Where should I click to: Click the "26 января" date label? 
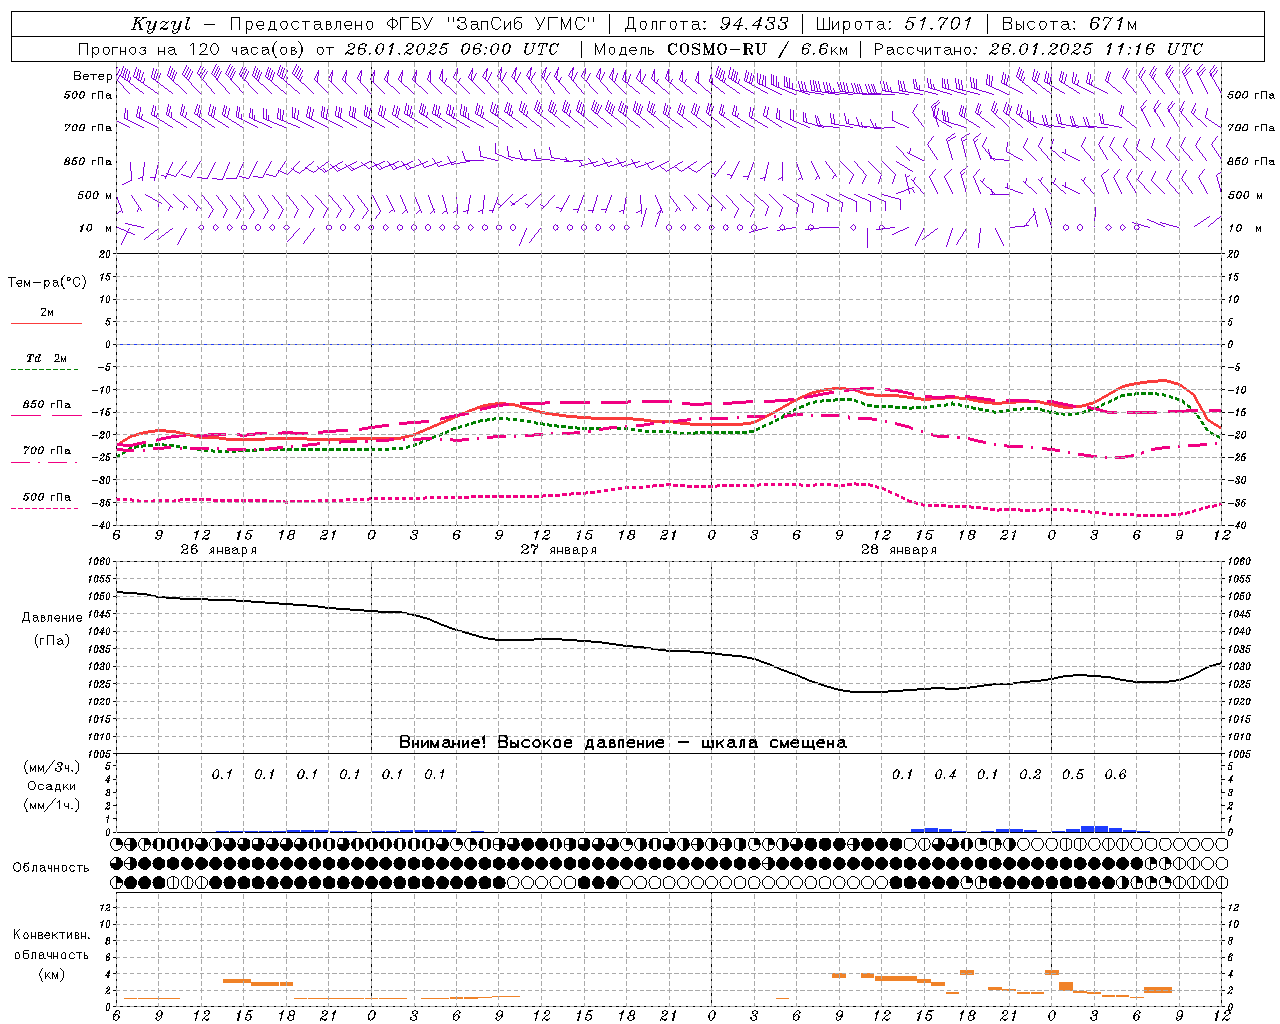pos(218,550)
